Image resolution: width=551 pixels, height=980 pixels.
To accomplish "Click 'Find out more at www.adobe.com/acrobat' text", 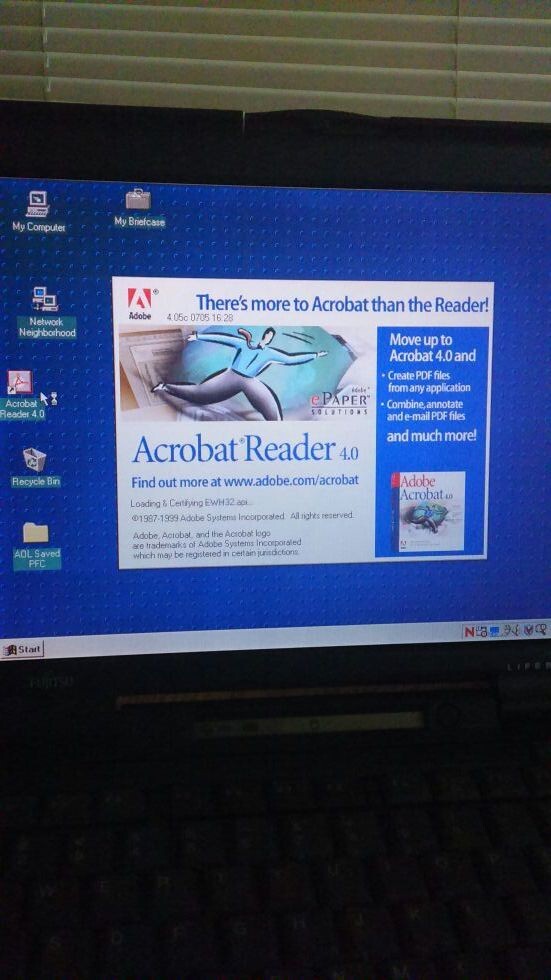I will pyautogui.click(x=245, y=481).
